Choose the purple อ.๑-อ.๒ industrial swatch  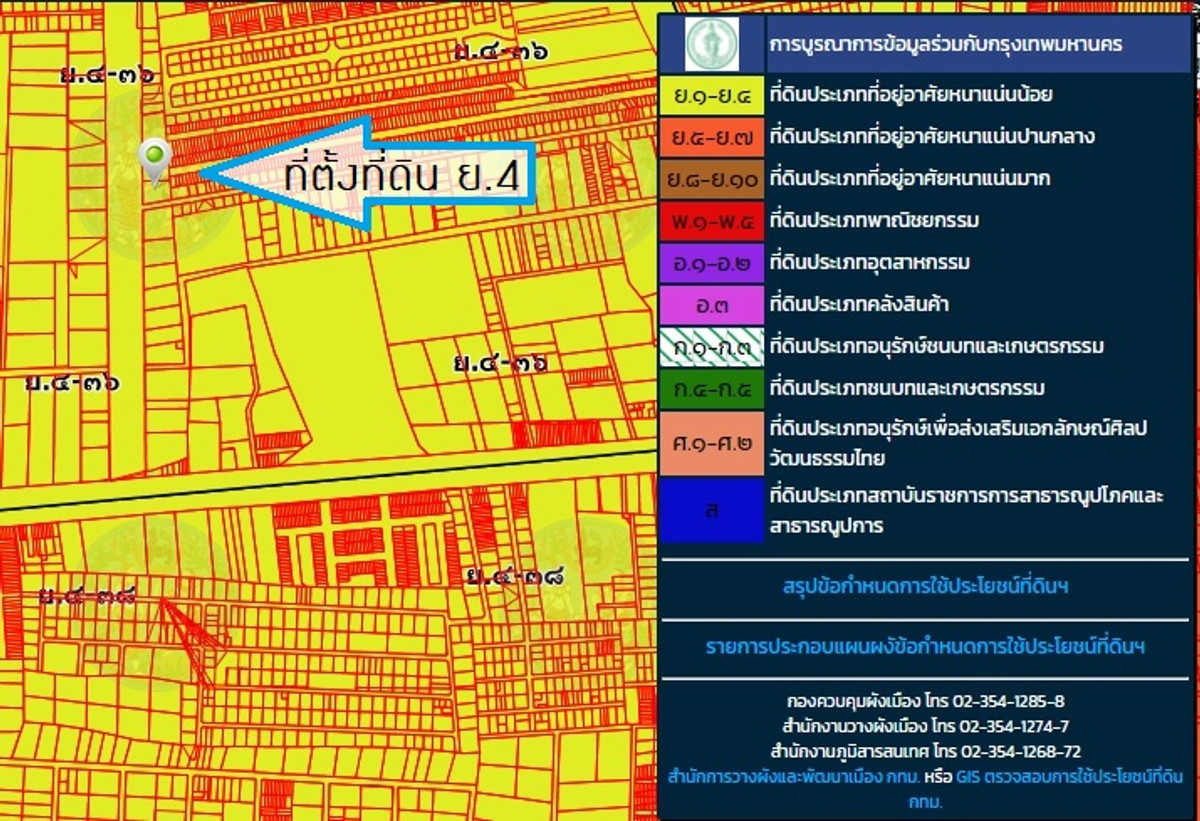(x=712, y=263)
